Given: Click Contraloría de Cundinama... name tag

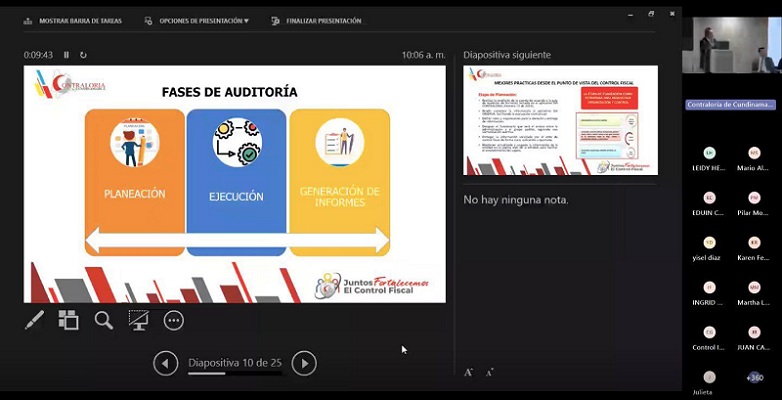Looking at the screenshot, I should pyautogui.click(x=730, y=105).
